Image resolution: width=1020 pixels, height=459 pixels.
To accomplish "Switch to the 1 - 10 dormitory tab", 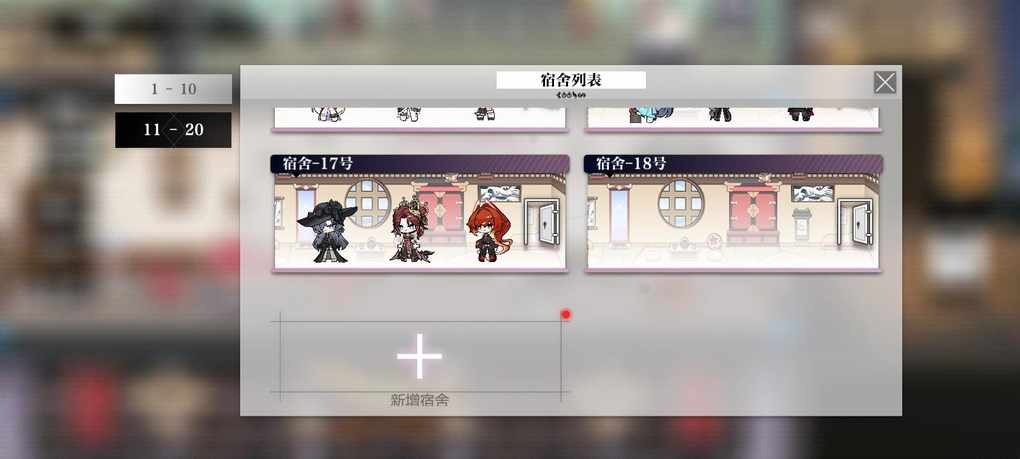I will coord(173,89).
